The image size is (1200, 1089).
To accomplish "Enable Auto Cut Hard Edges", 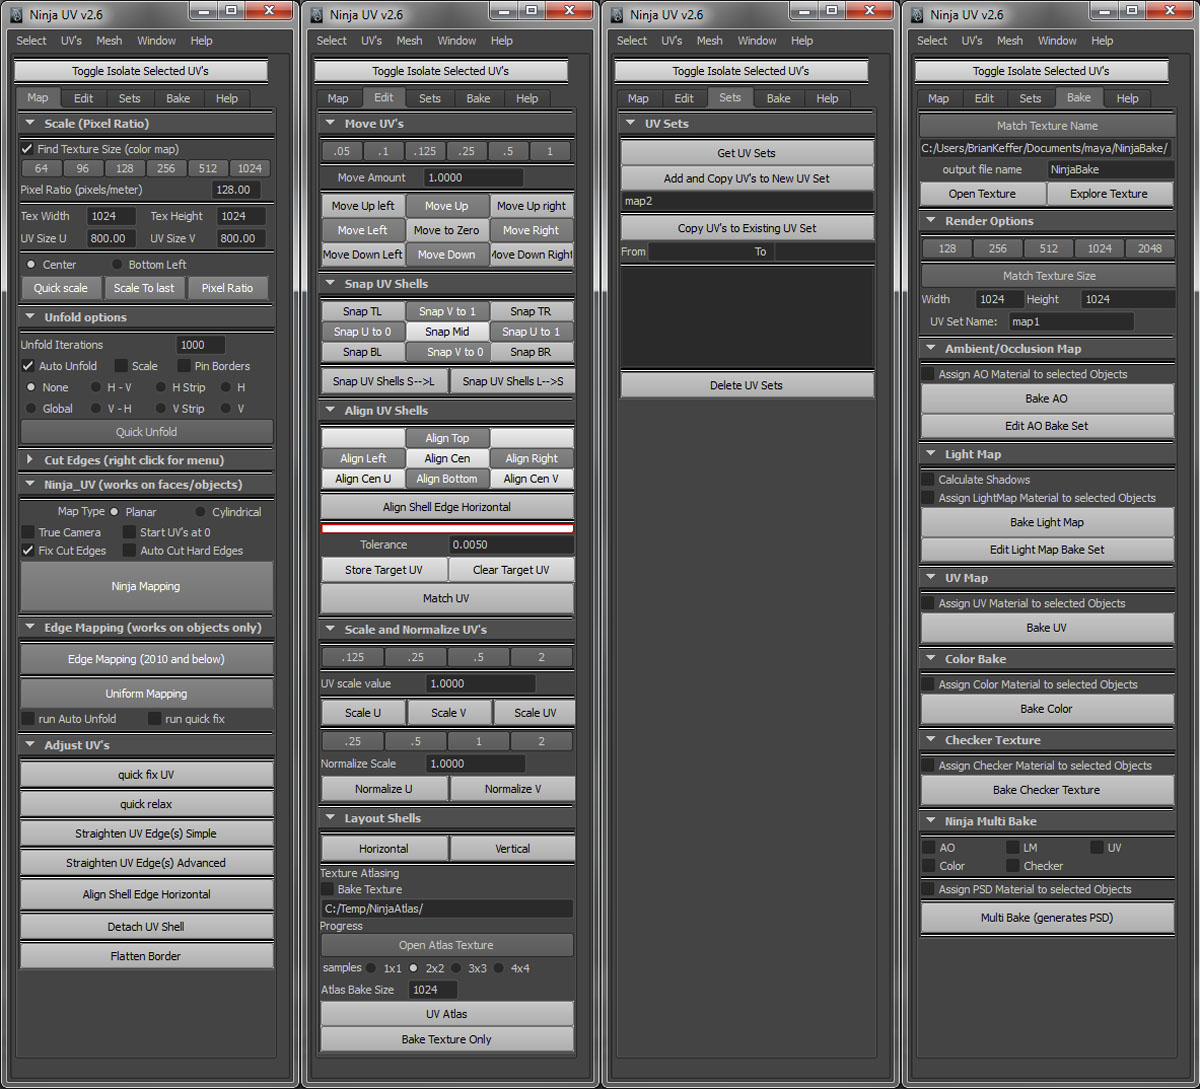I will pyautogui.click(x=129, y=551).
